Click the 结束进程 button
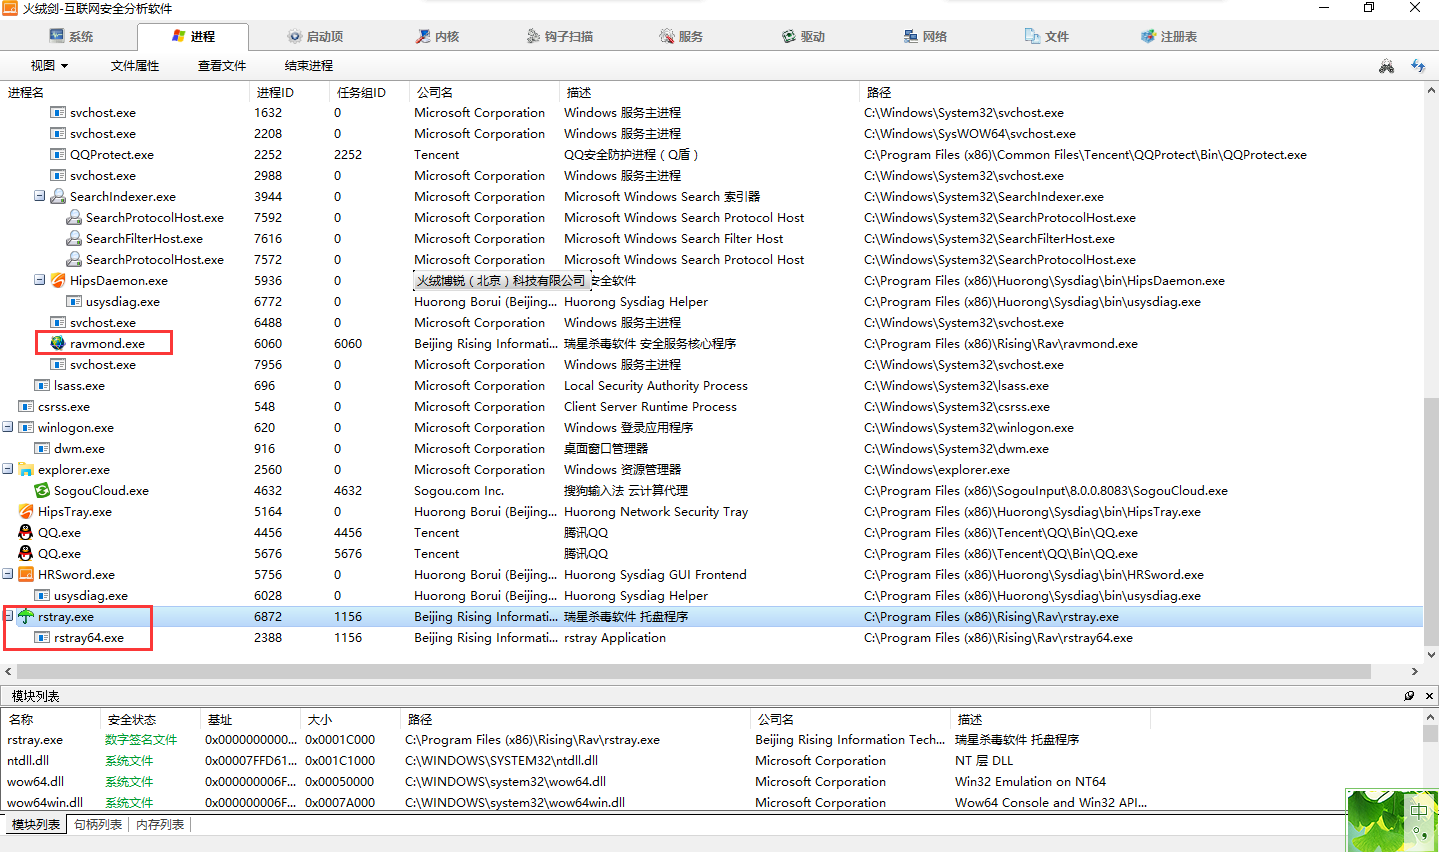 [x=309, y=66]
